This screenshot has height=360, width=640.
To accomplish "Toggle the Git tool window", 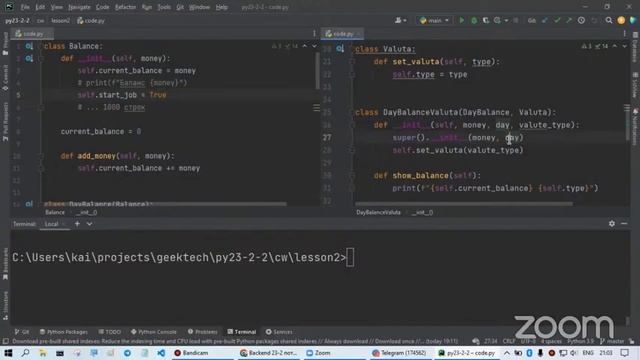I will [22, 332].
